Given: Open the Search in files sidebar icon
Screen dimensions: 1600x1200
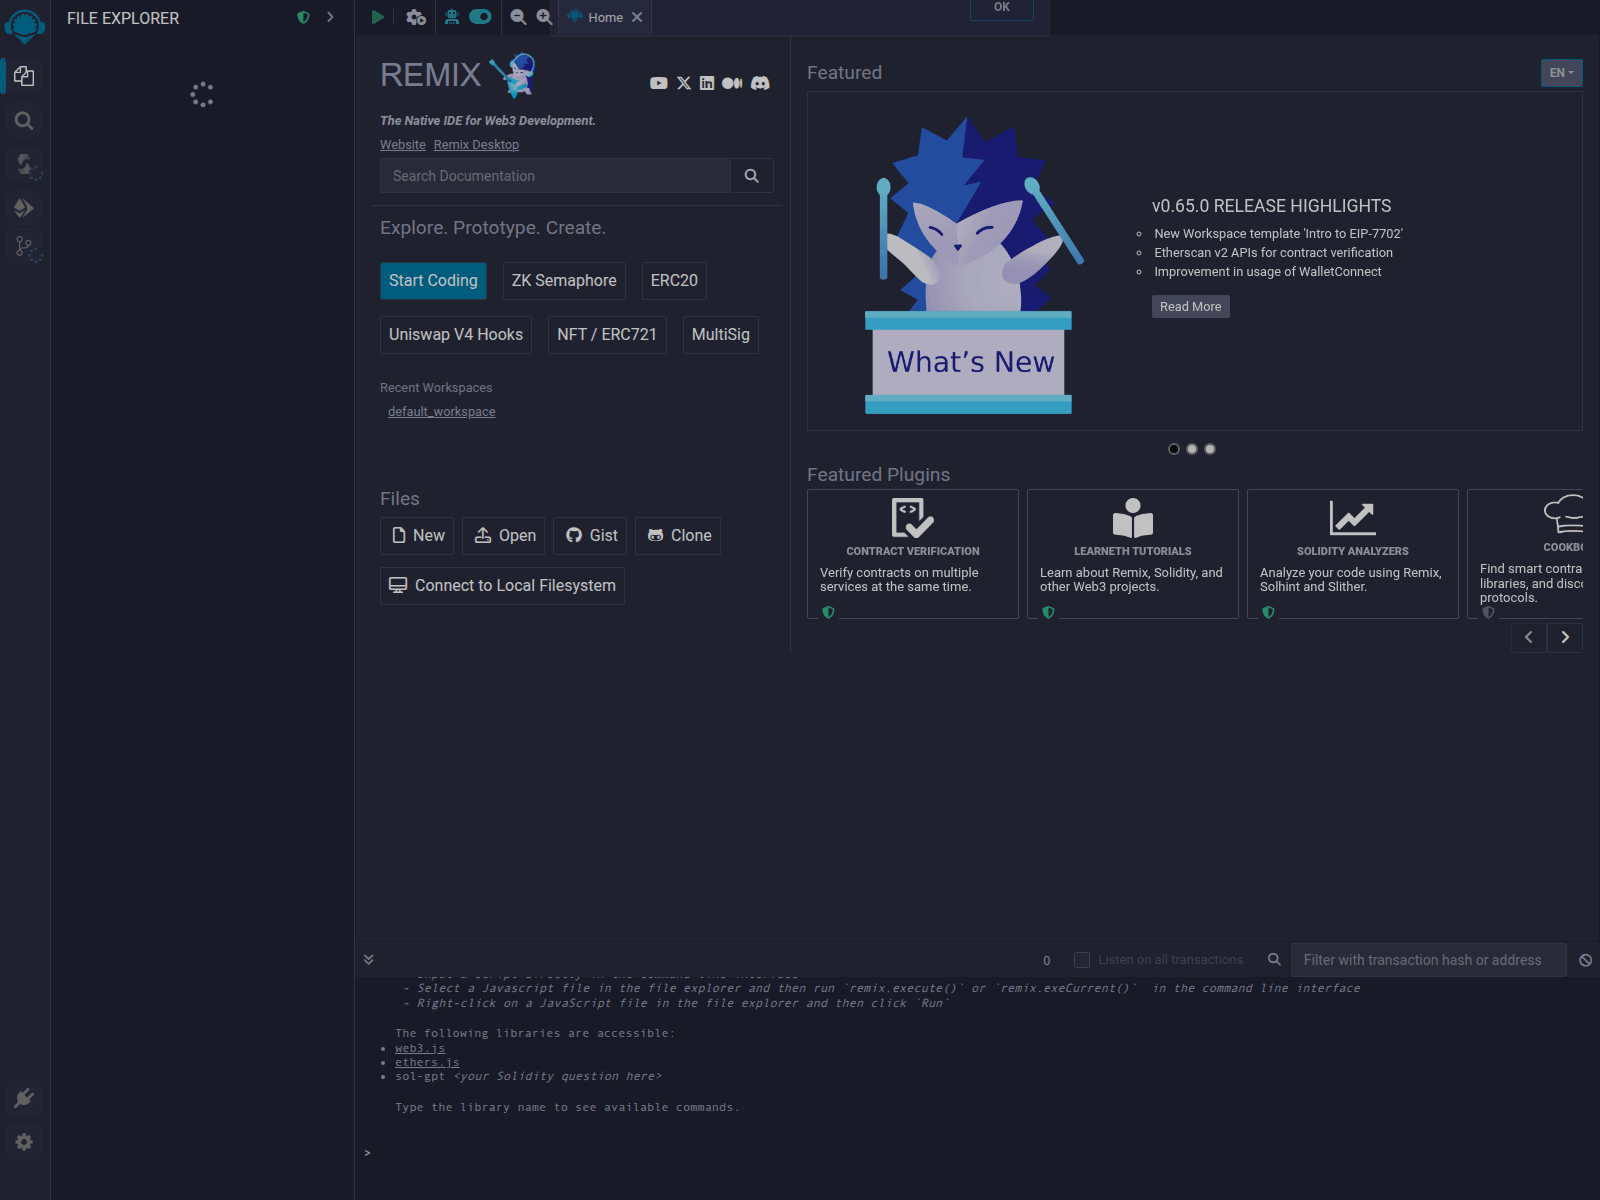Looking at the screenshot, I should (24, 121).
